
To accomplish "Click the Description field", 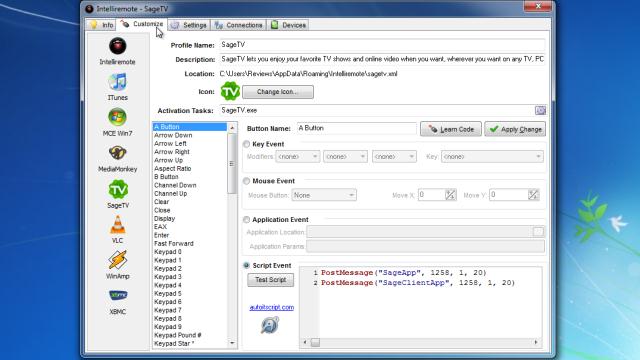I will pyautogui.click(x=382, y=59).
